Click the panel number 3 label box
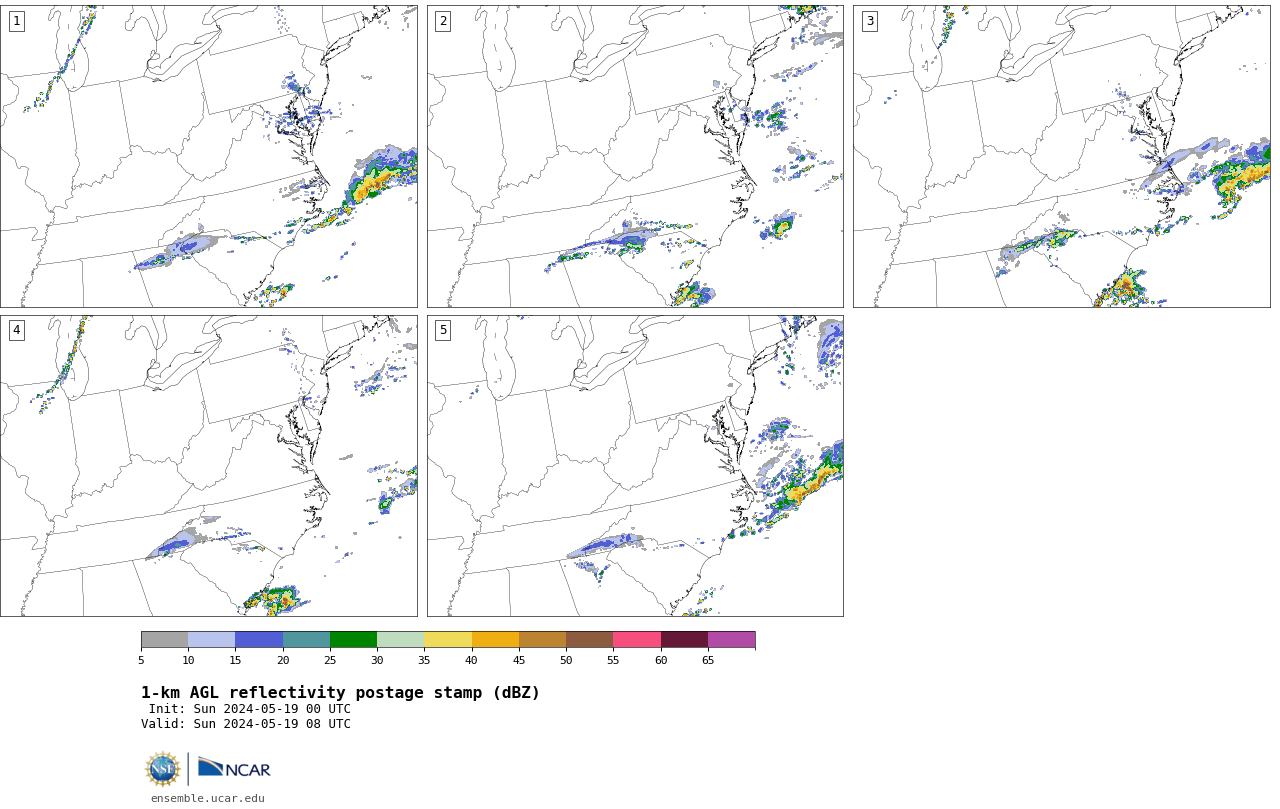Image resolution: width=1280 pixels, height=809 pixels. point(870,21)
